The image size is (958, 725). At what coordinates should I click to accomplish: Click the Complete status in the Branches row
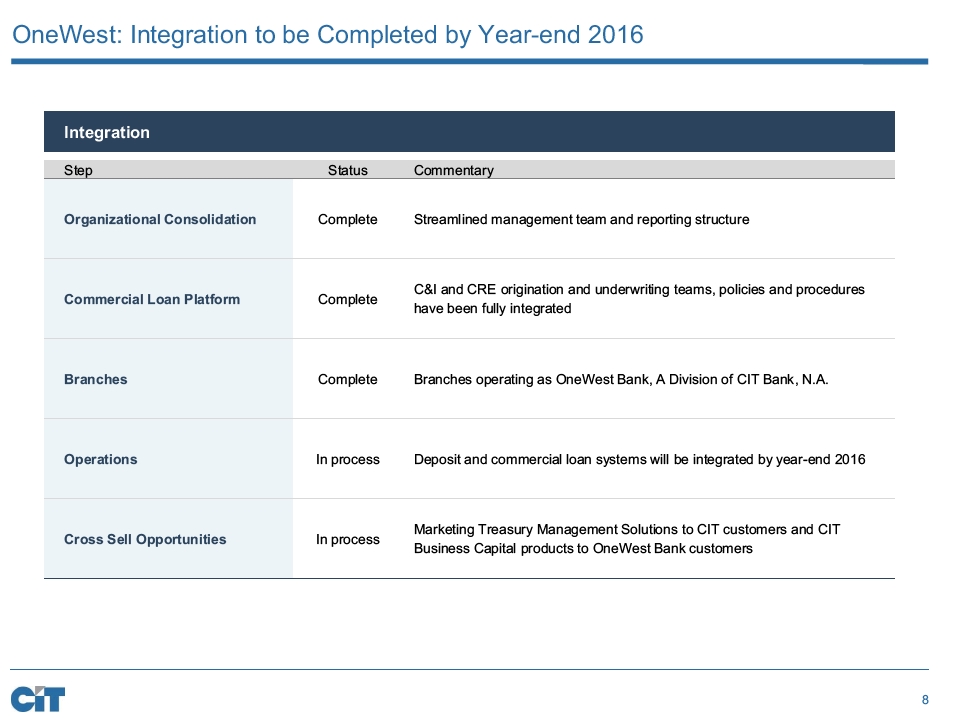[x=347, y=379]
